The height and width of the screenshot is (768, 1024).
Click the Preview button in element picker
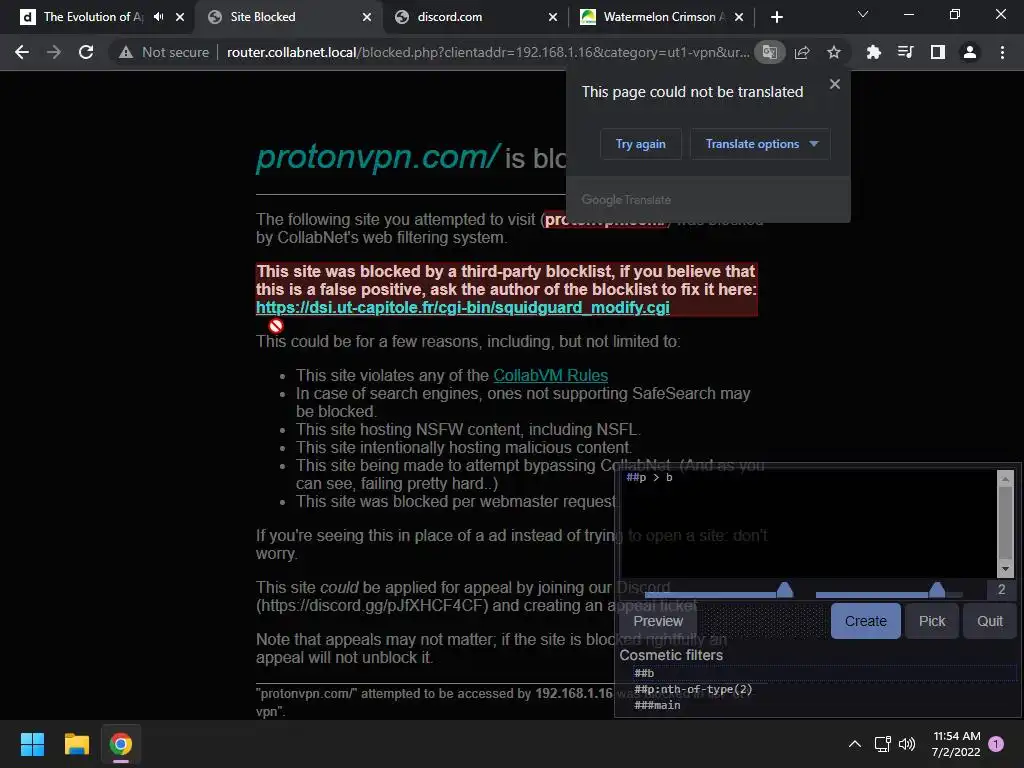pyautogui.click(x=658, y=621)
